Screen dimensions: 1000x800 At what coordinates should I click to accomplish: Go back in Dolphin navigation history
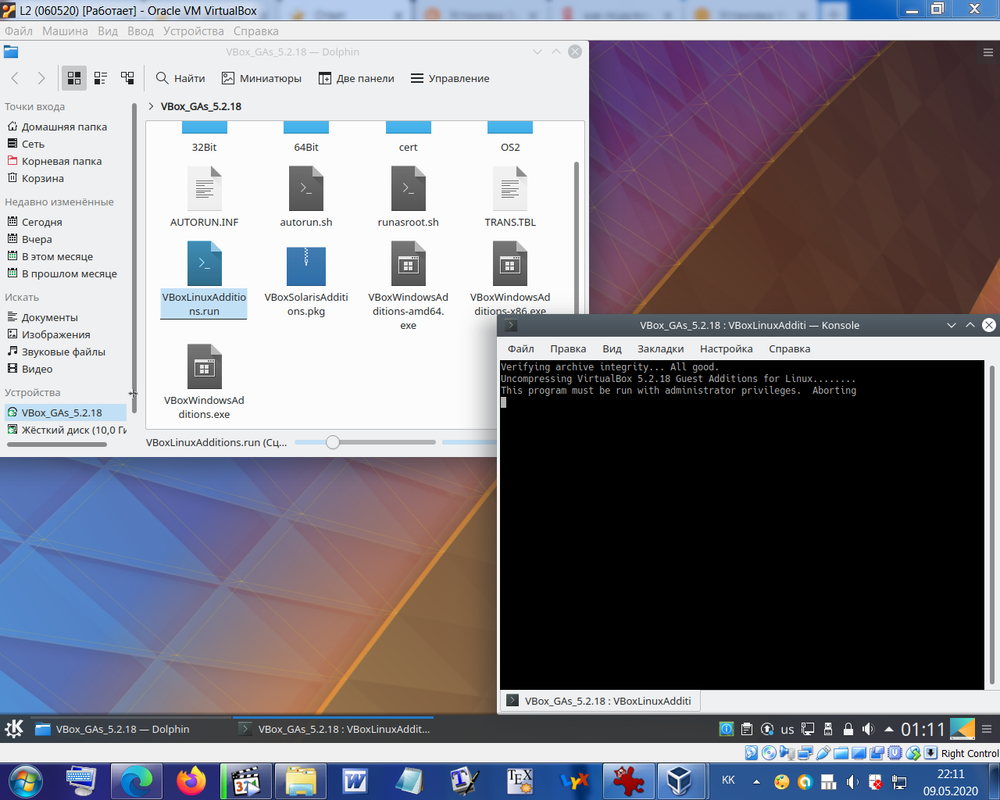(15, 78)
